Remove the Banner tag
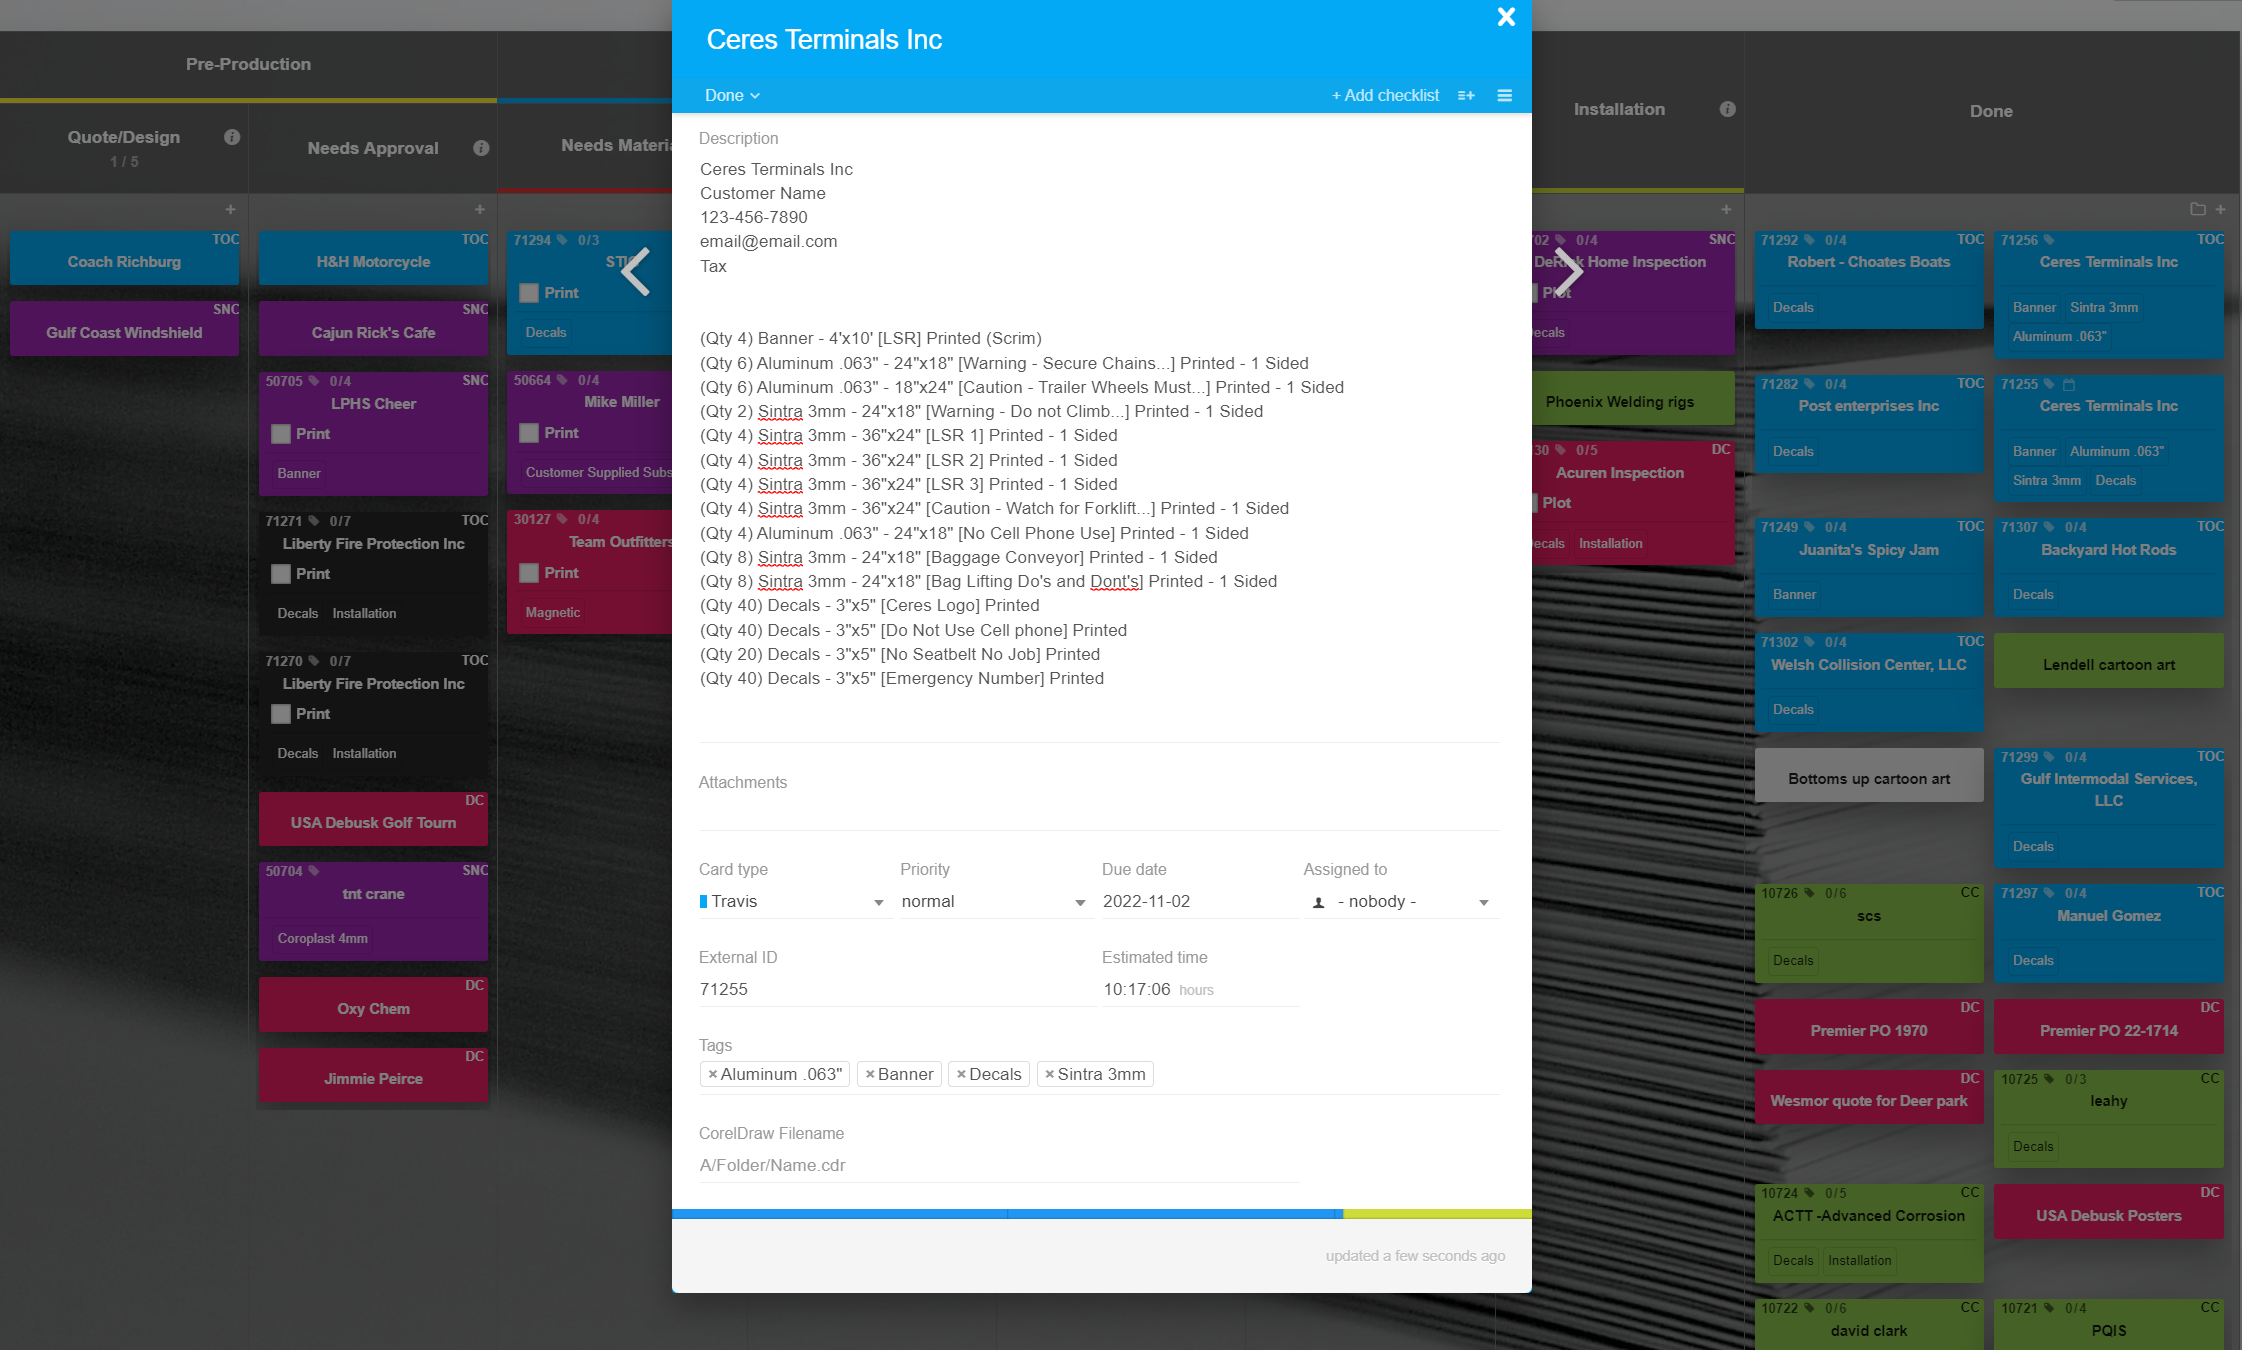 tap(870, 1074)
